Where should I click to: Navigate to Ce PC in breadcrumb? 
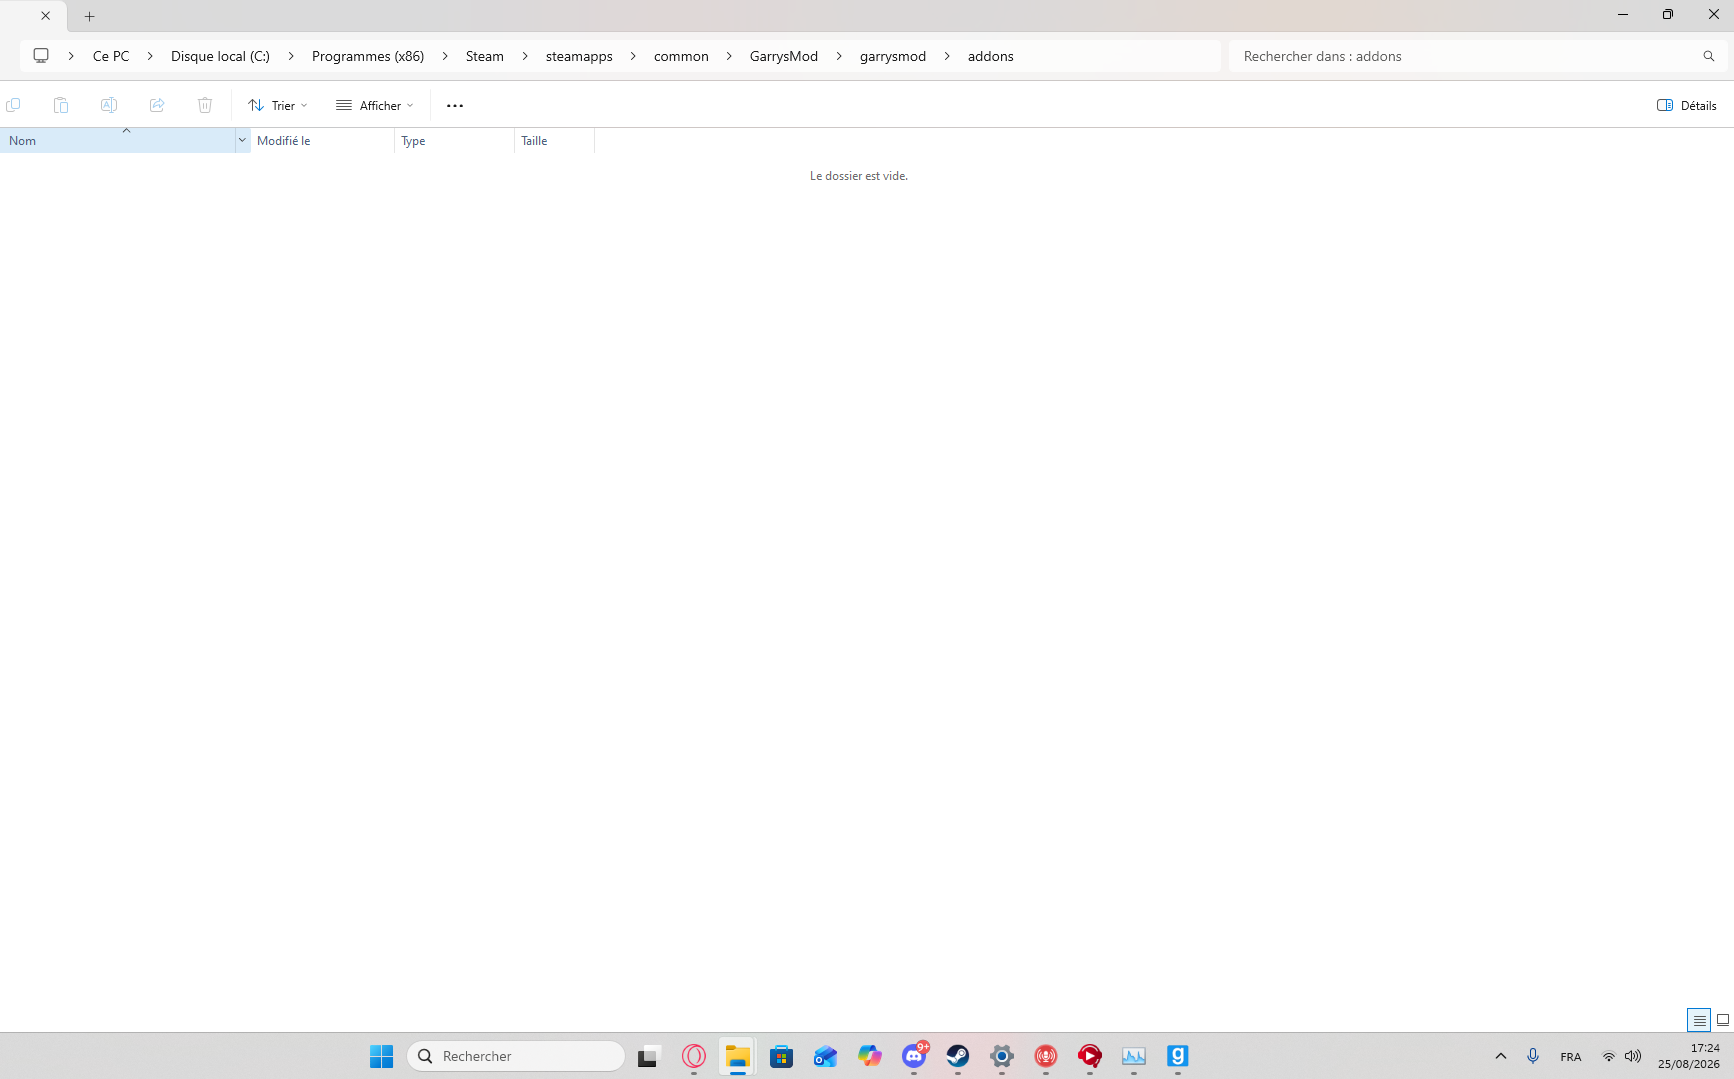[111, 56]
